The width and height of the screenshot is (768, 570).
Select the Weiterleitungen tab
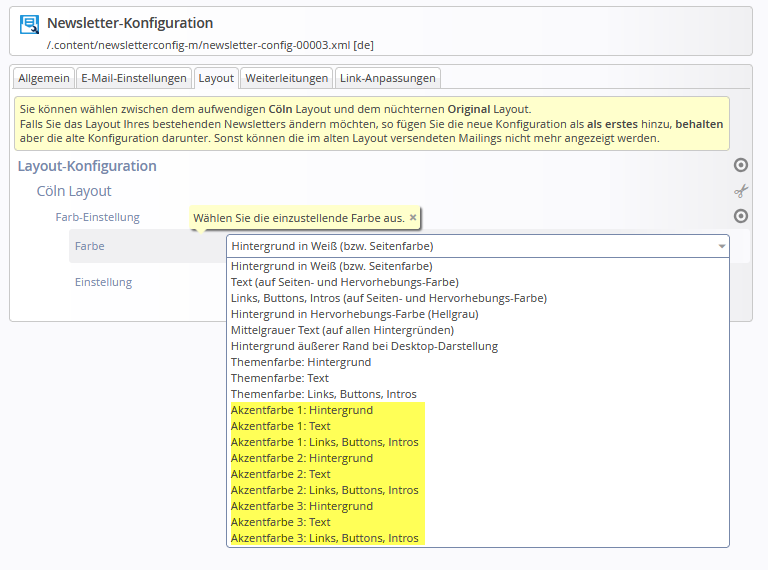[x=287, y=78]
